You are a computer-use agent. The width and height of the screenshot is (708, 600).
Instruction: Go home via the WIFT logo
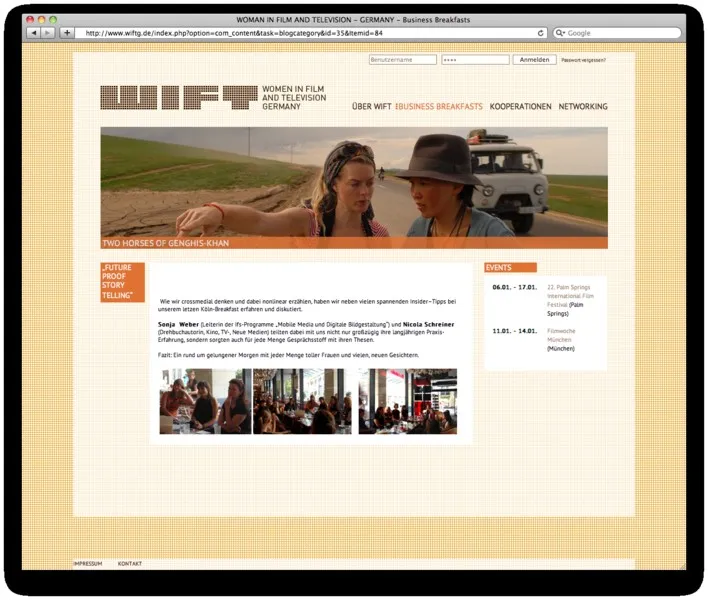point(179,98)
